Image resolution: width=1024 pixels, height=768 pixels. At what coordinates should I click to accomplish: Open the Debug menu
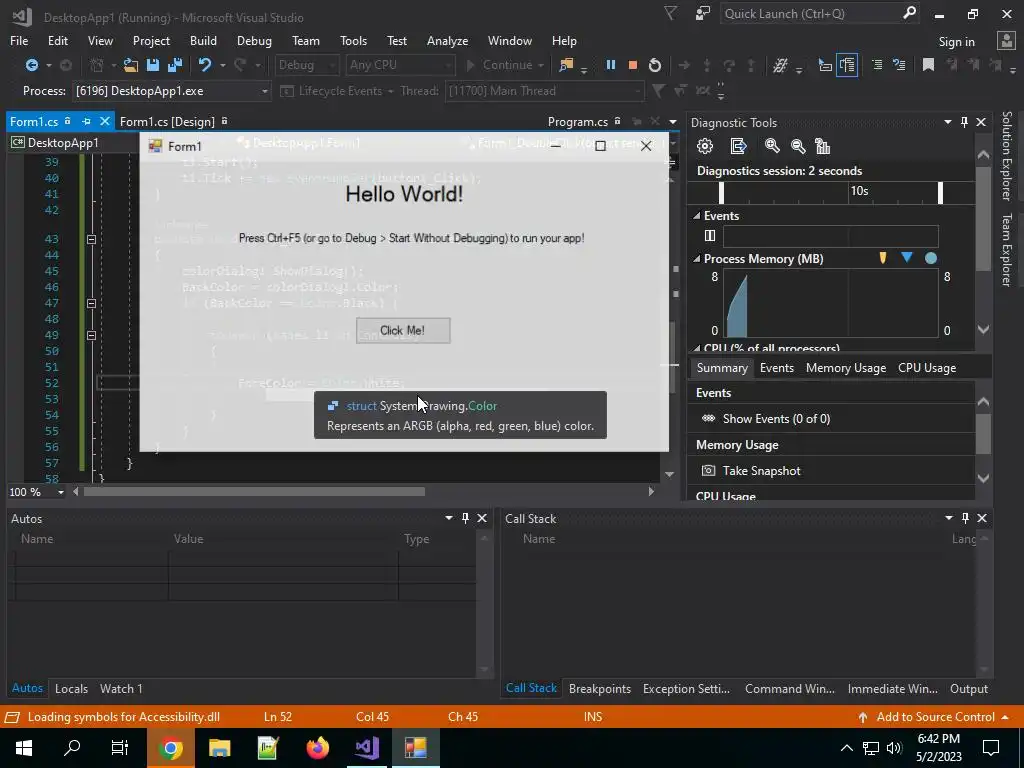[x=254, y=40]
